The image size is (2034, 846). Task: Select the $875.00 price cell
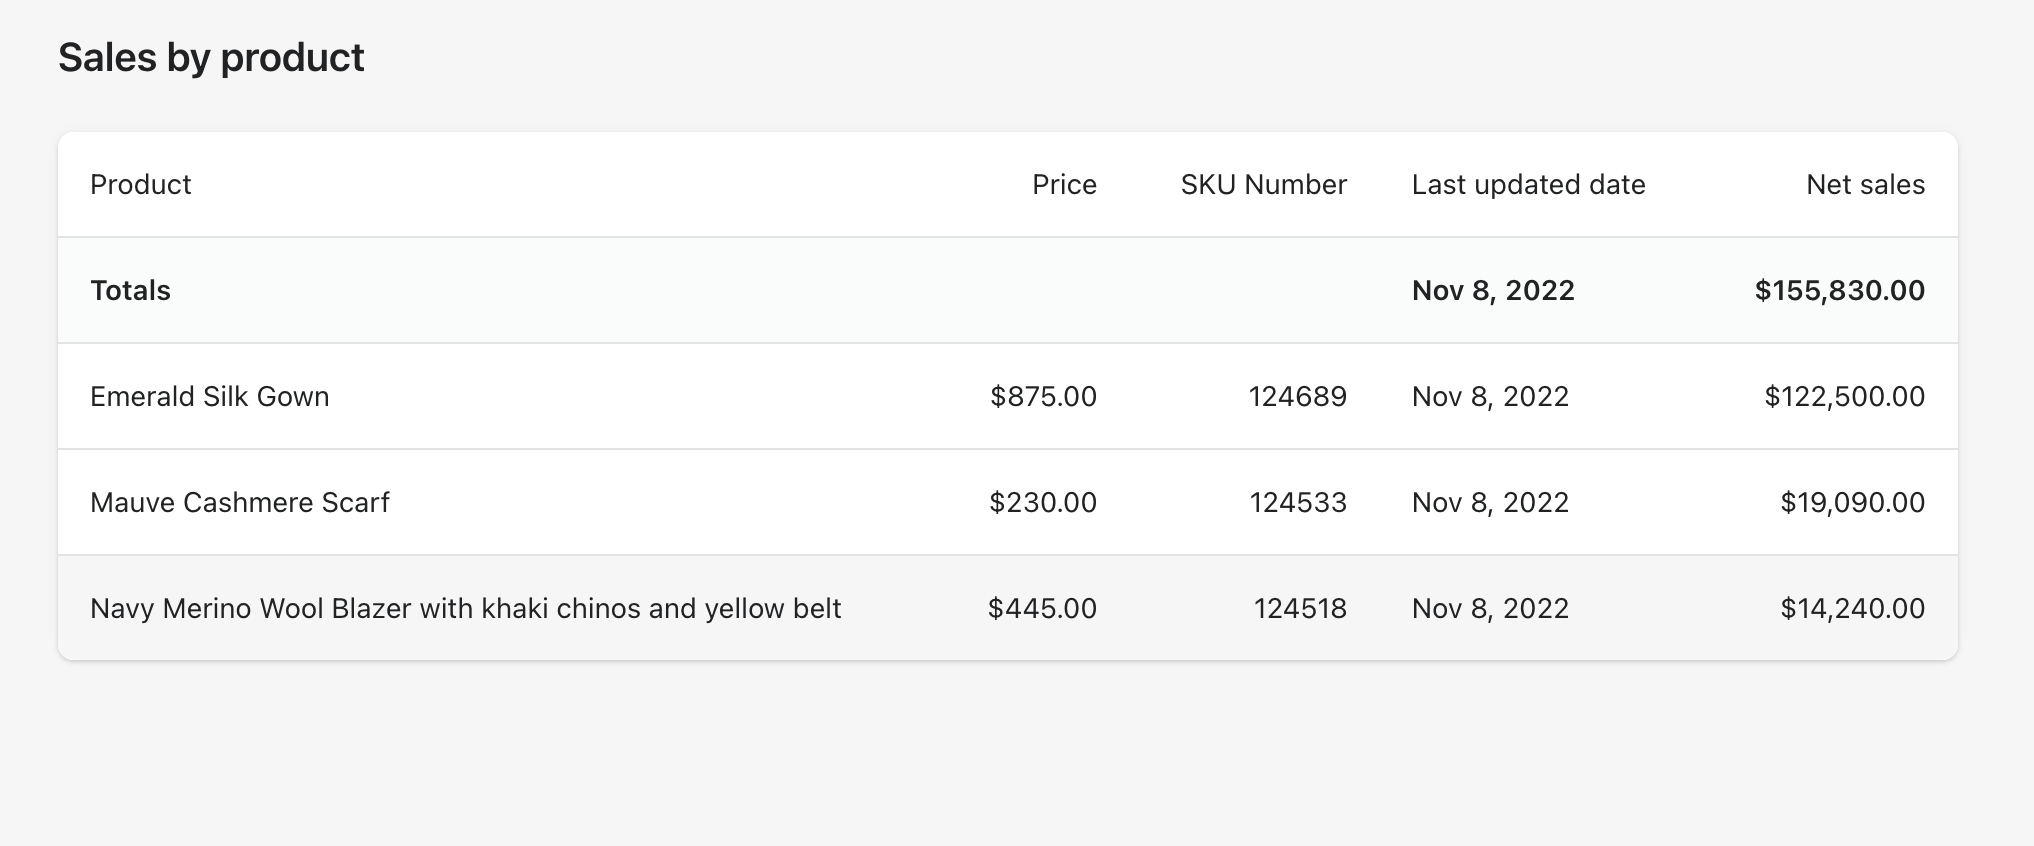click(x=1043, y=397)
